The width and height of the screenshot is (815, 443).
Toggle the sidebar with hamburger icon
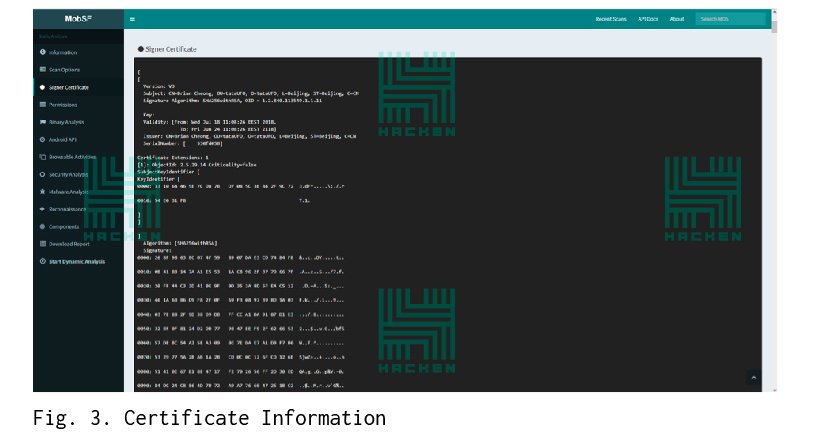[x=133, y=19]
